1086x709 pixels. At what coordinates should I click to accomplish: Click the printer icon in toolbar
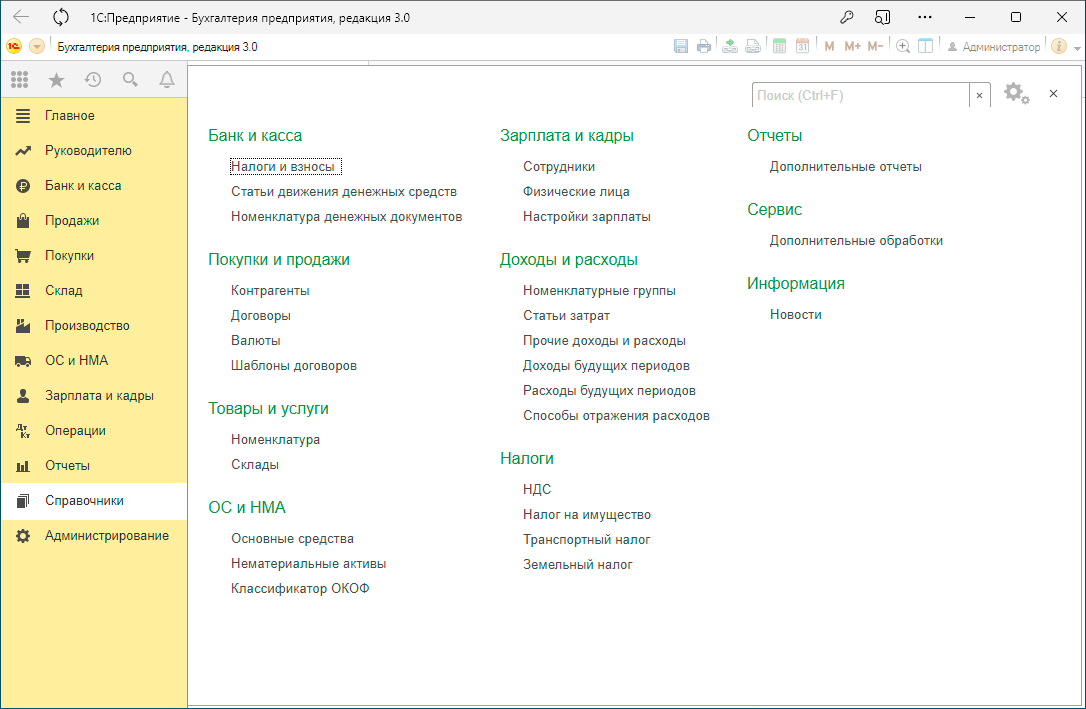pyautogui.click(x=704, y=46)
